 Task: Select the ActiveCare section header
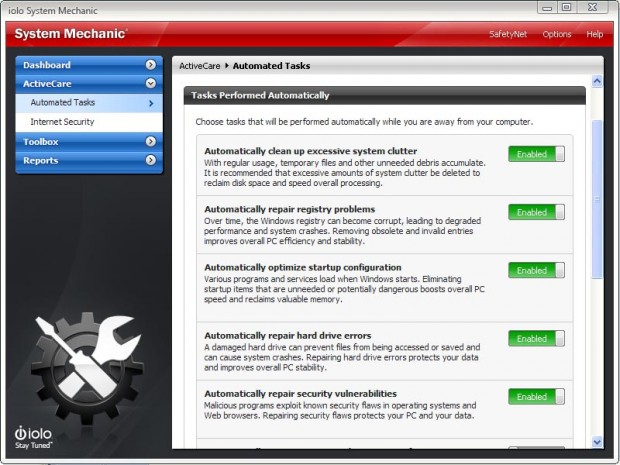coord(89,84)
